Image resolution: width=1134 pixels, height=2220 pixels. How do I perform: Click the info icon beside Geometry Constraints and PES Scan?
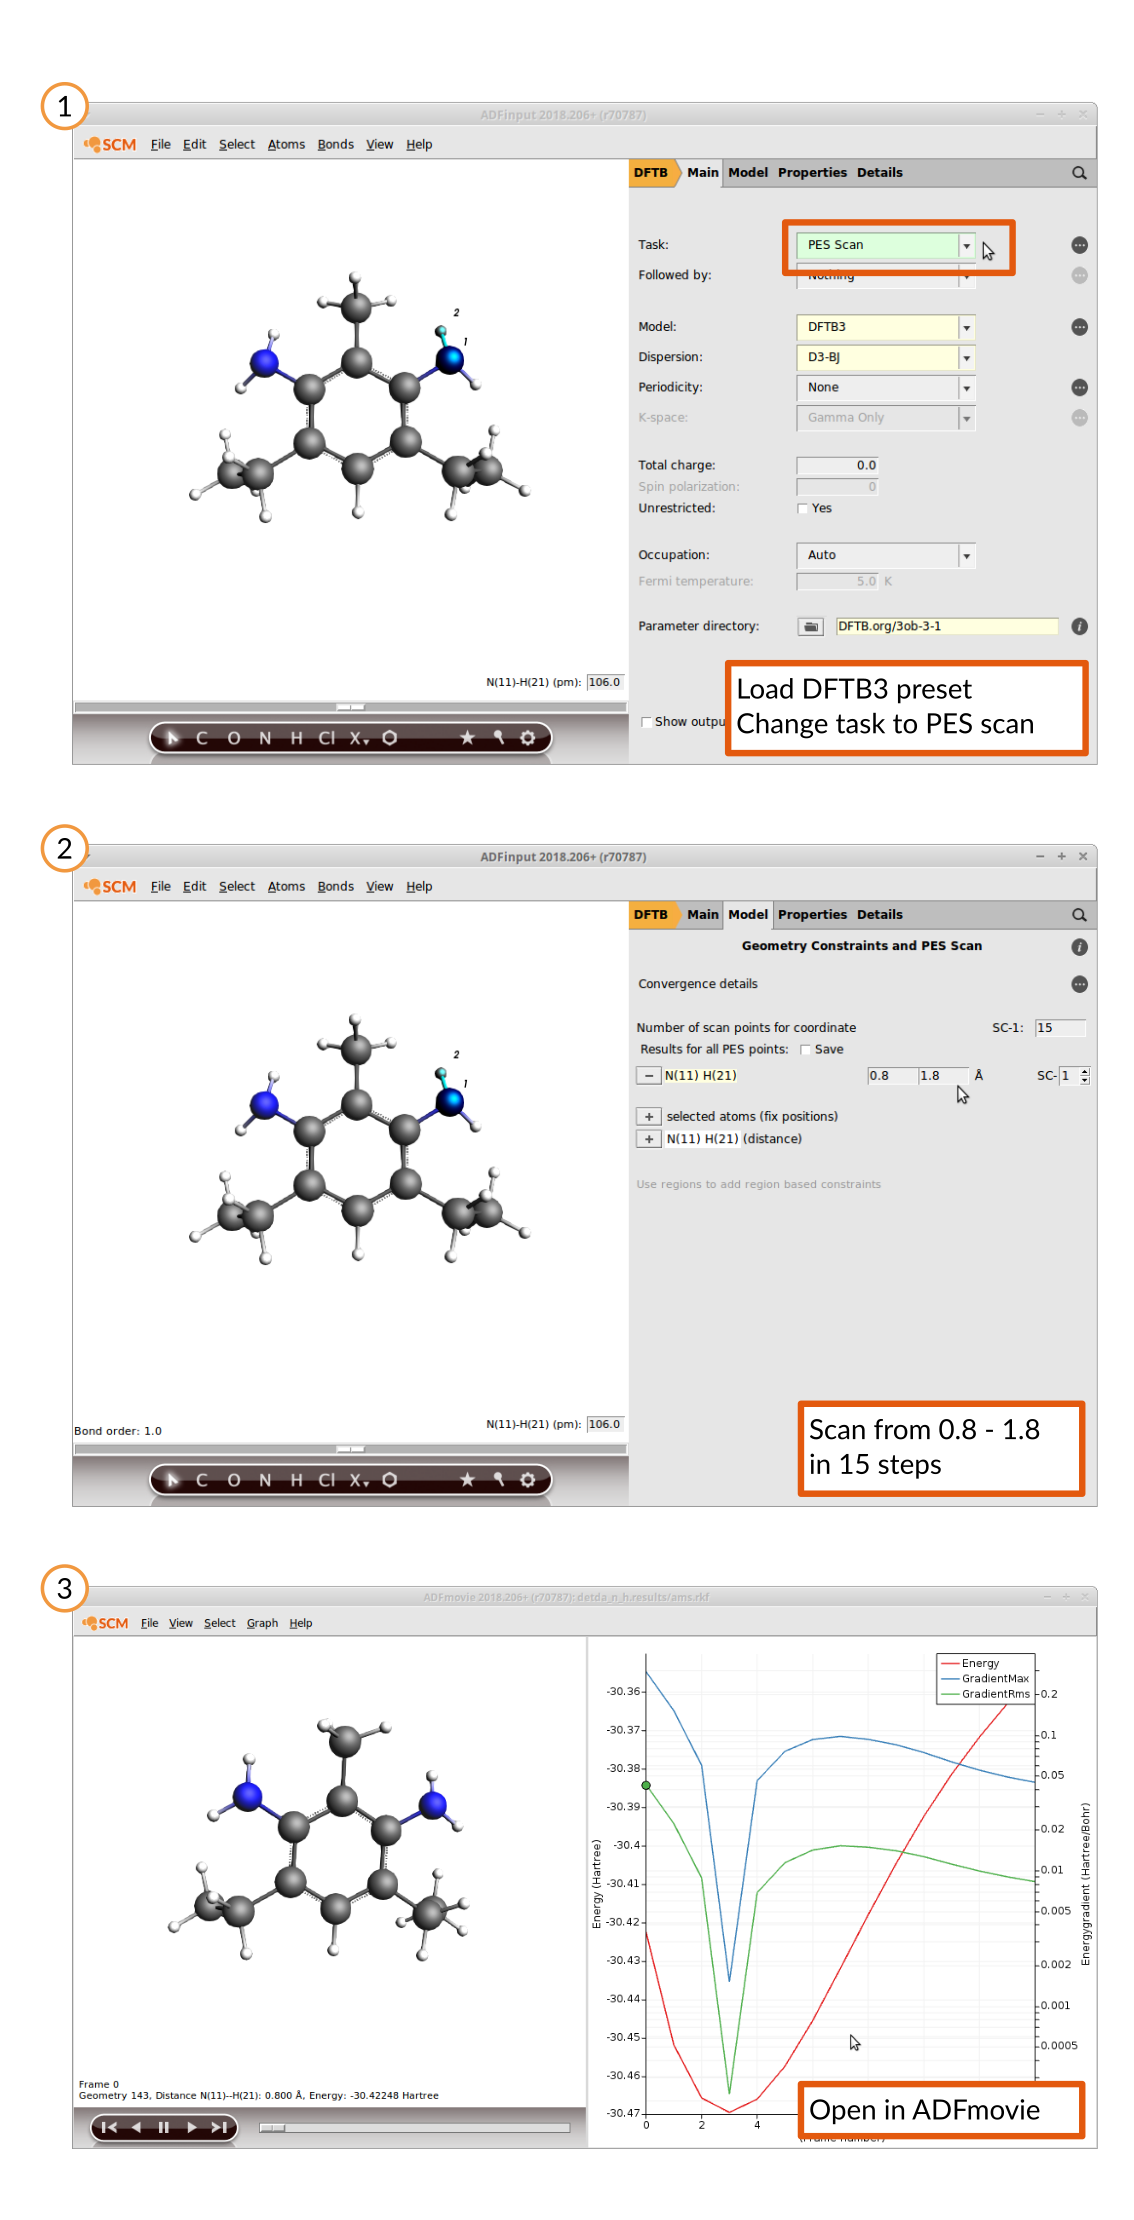coord(1079,947)
